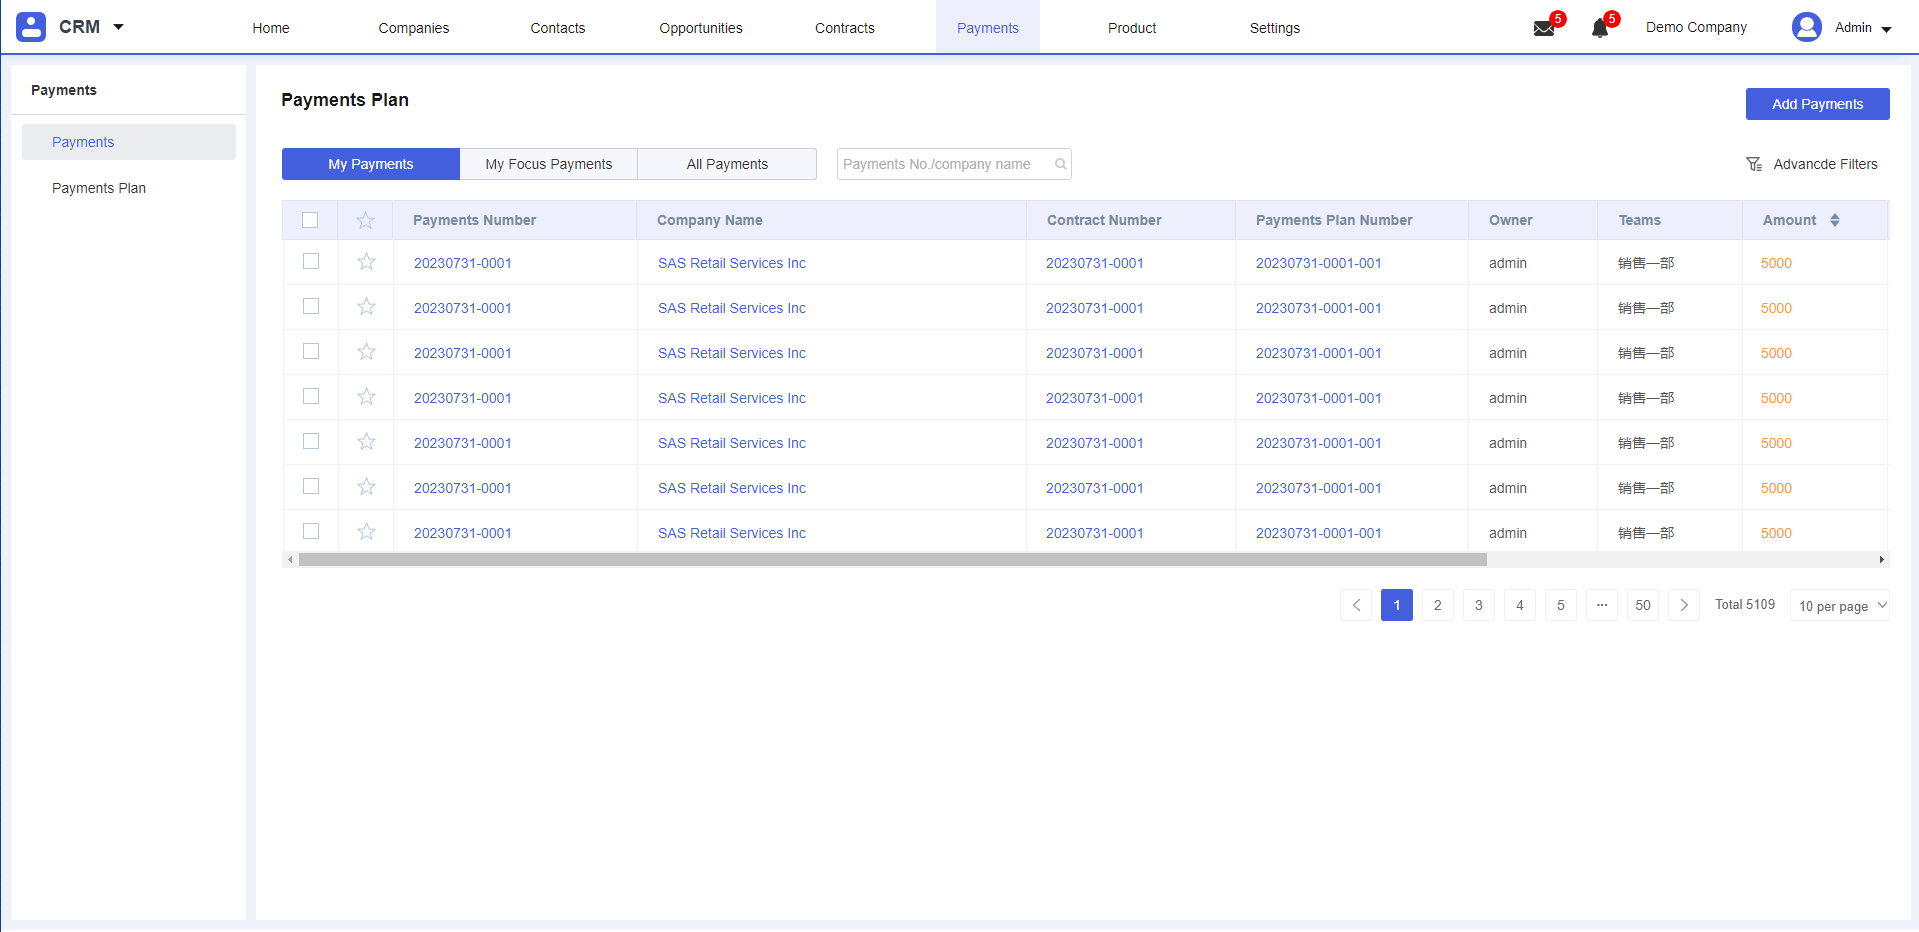Open the Opportunities menu
This screenshot has height=932, width=1919.
701,28
